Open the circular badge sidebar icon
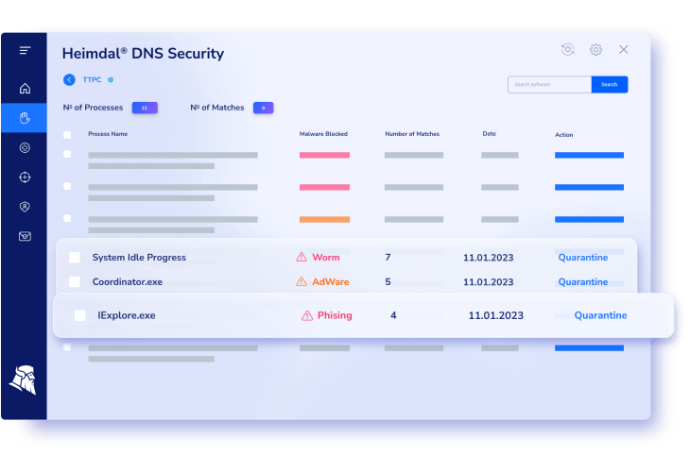 [25, 148]
